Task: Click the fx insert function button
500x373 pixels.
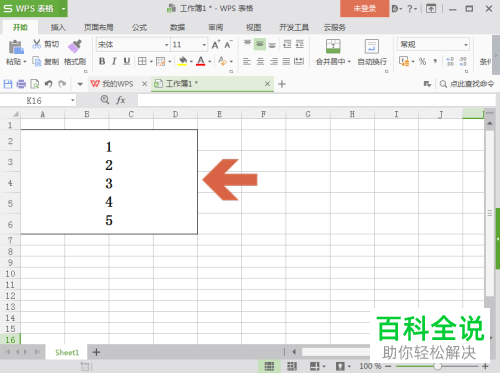Action: (120, 100)
